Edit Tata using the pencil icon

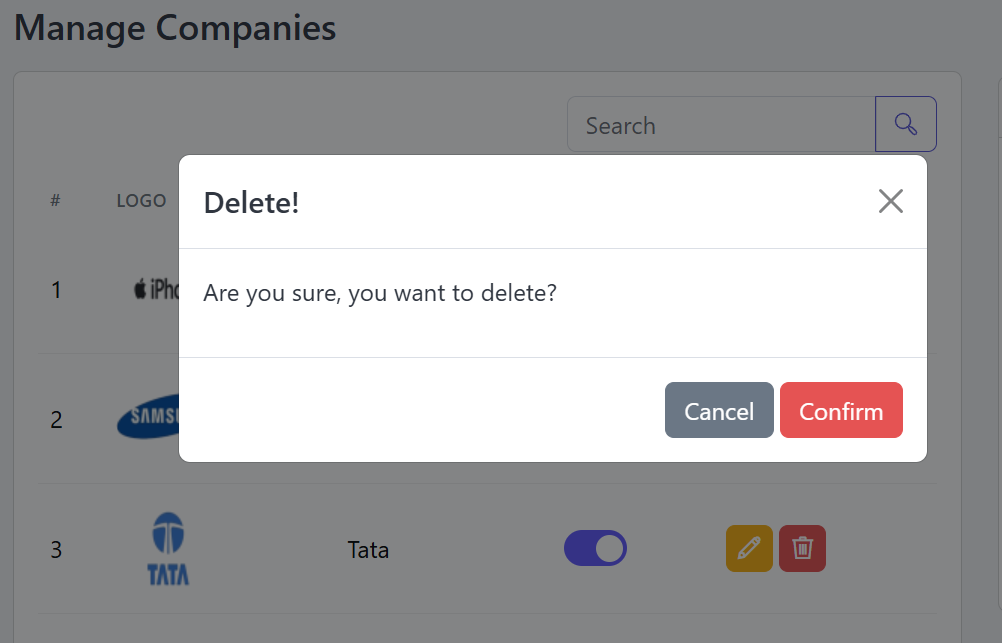pos(749,548)
